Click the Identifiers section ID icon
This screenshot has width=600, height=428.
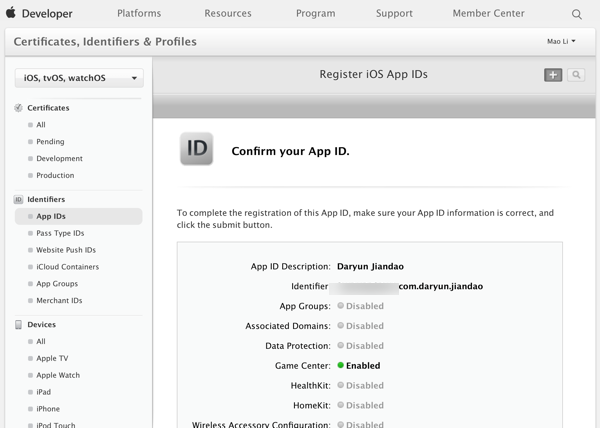coord(19,200)
